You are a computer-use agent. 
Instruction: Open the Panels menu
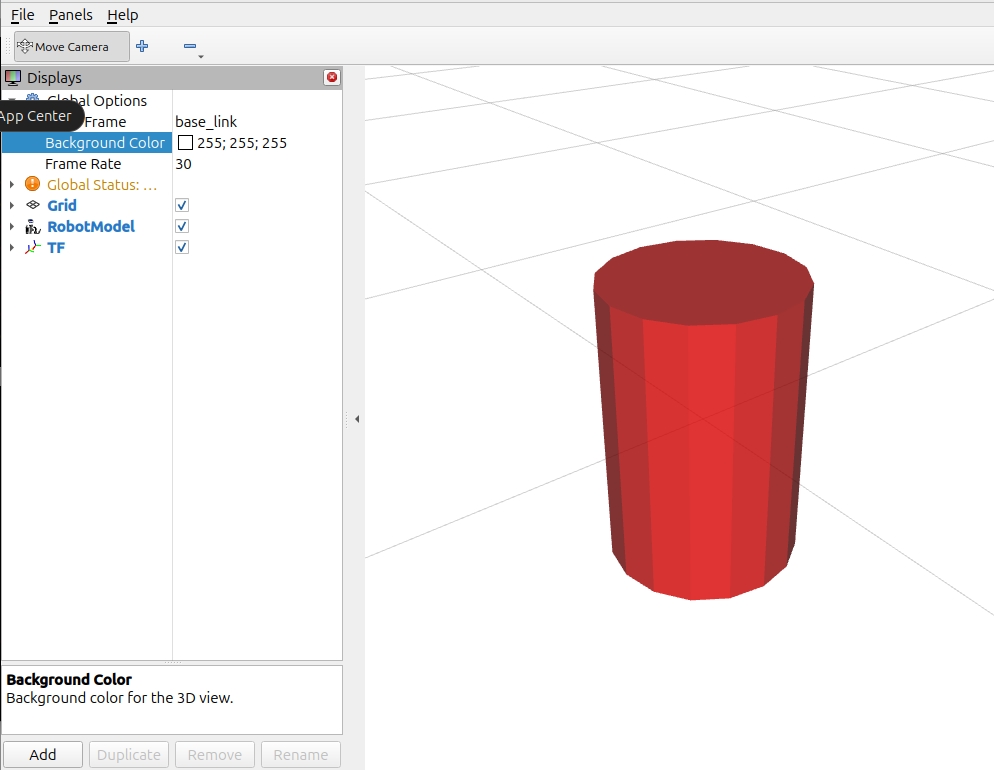[x=70, y=15]
